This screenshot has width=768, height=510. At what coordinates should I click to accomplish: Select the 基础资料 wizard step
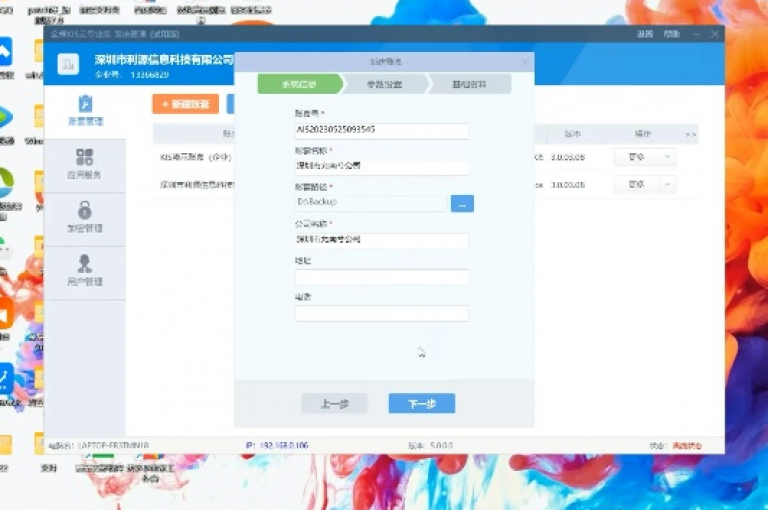[x=469, y=84]
